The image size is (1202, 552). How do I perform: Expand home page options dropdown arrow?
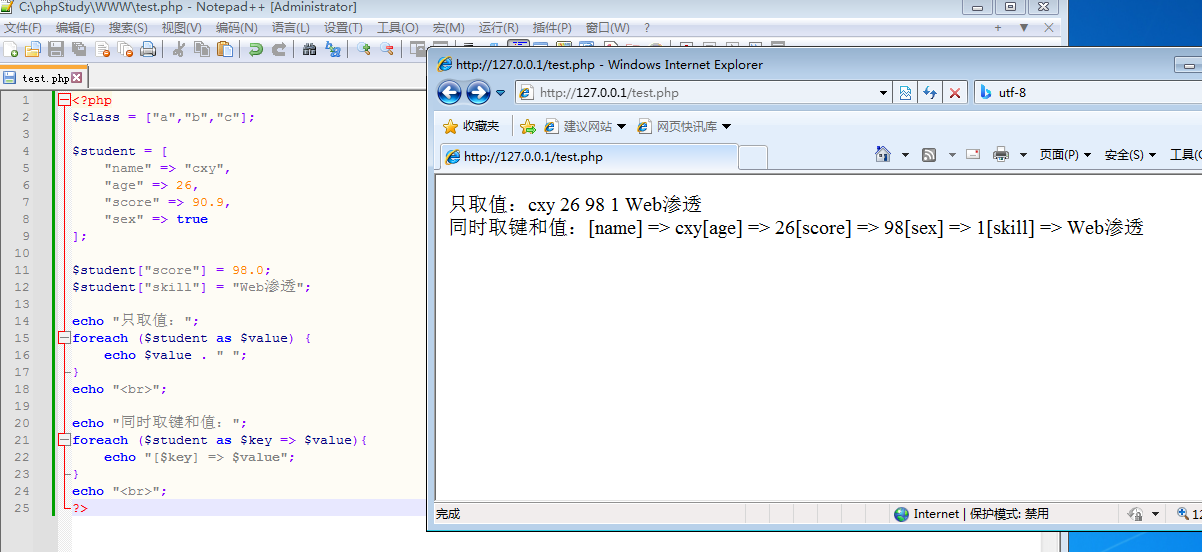[x=905, y=155]
